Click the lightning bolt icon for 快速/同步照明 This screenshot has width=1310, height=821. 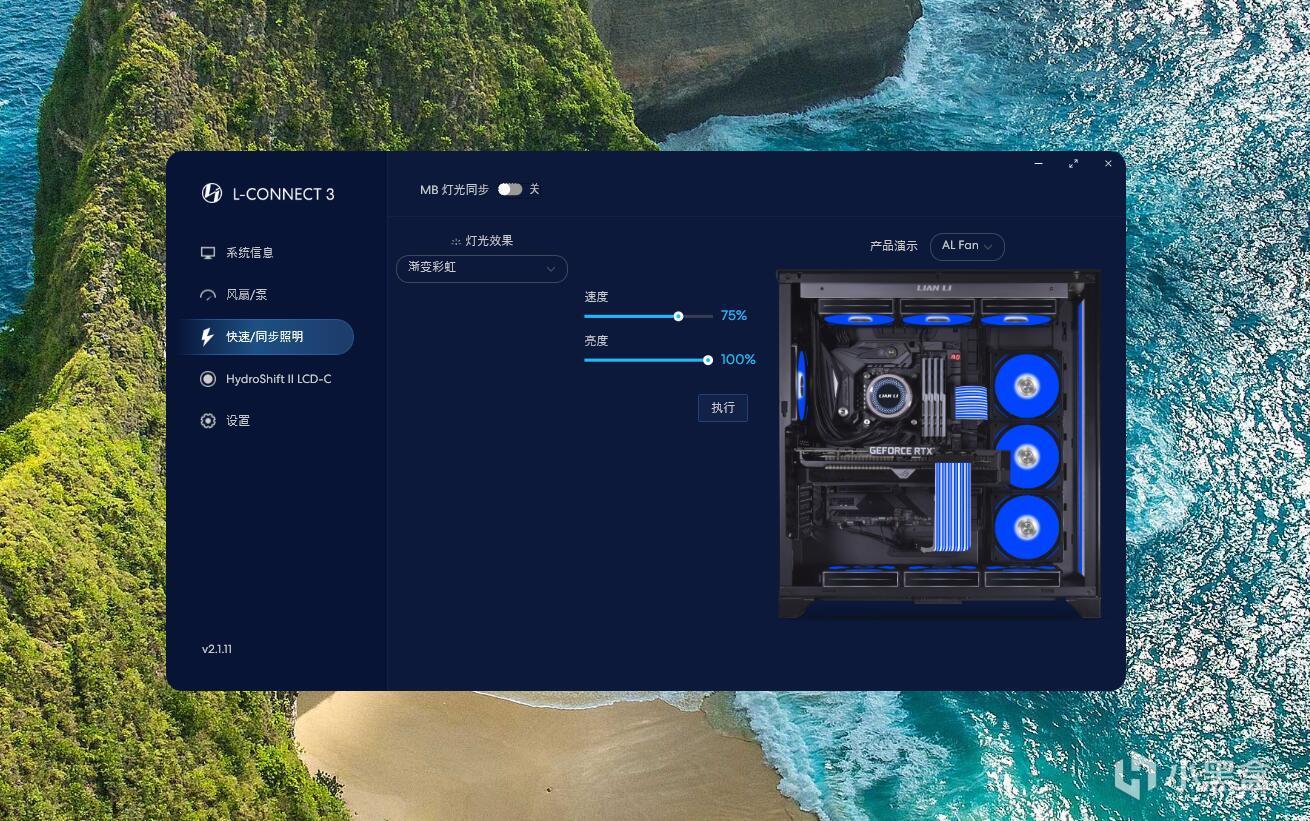tap(208, 337)
